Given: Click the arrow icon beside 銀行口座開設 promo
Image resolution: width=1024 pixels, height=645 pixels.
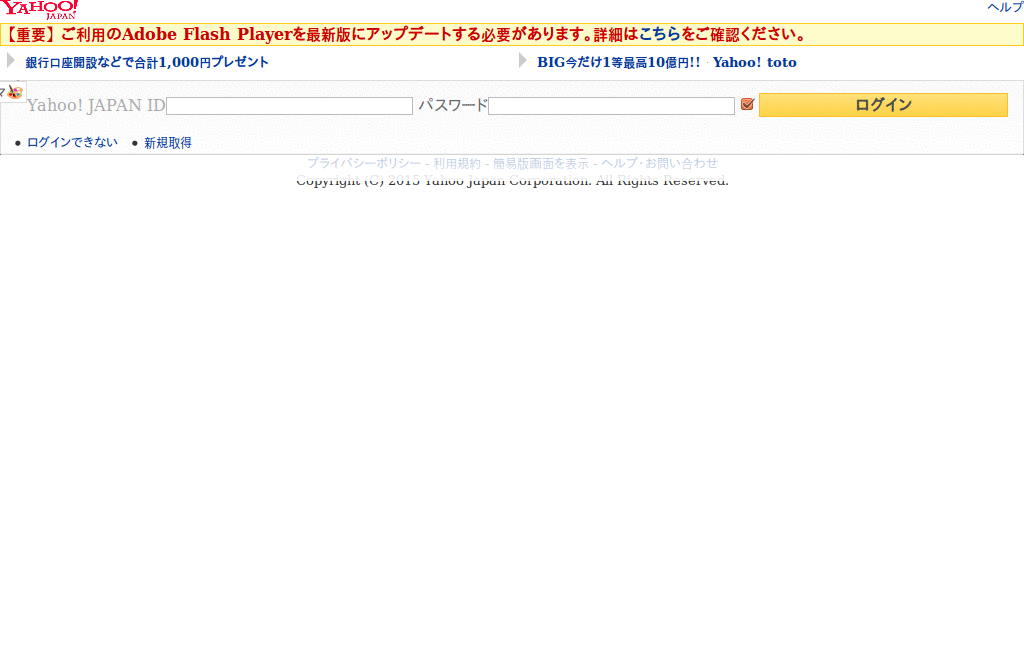Looking at the screenshot, I should (10, 61).
